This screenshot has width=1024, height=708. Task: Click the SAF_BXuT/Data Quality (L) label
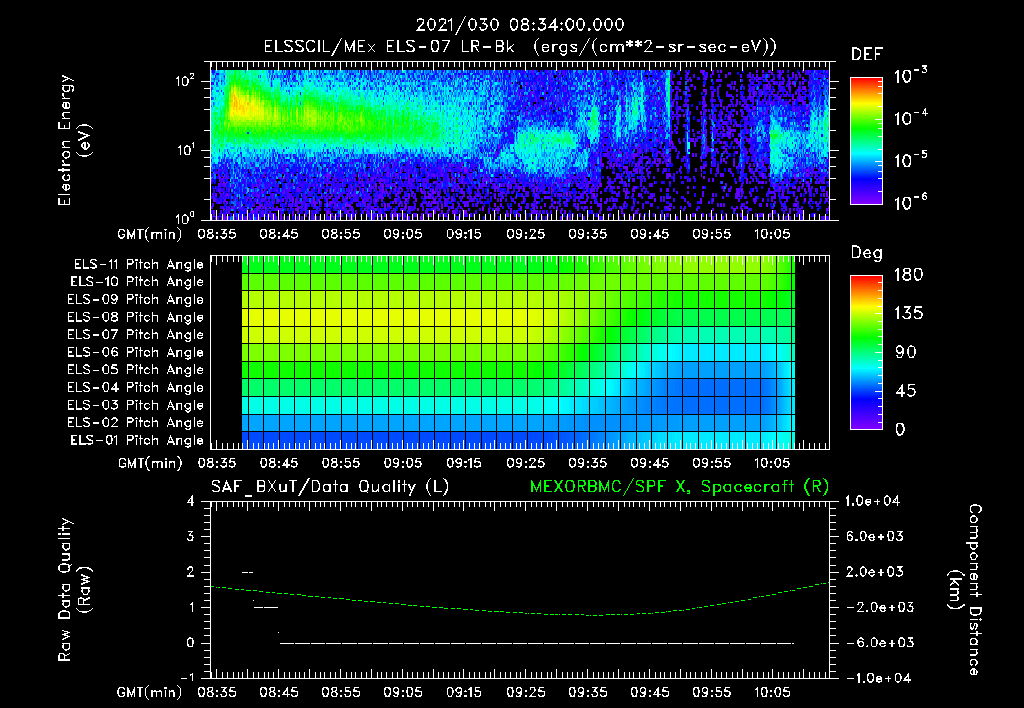tap(330, 487)
